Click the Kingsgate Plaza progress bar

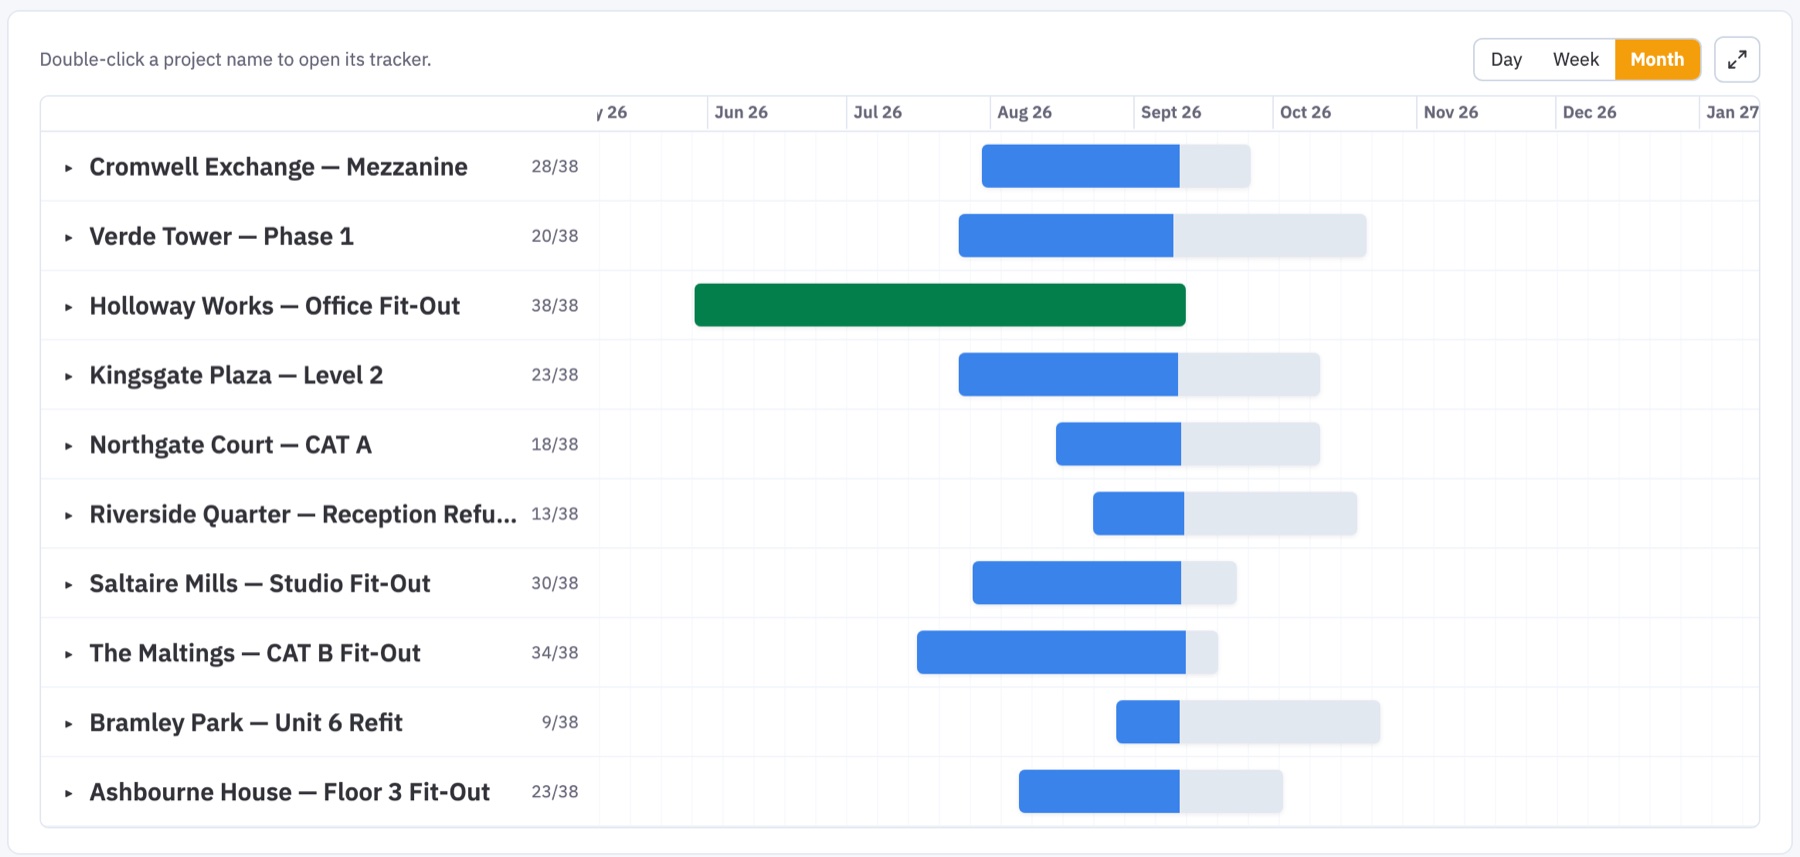coord(1139,375)
